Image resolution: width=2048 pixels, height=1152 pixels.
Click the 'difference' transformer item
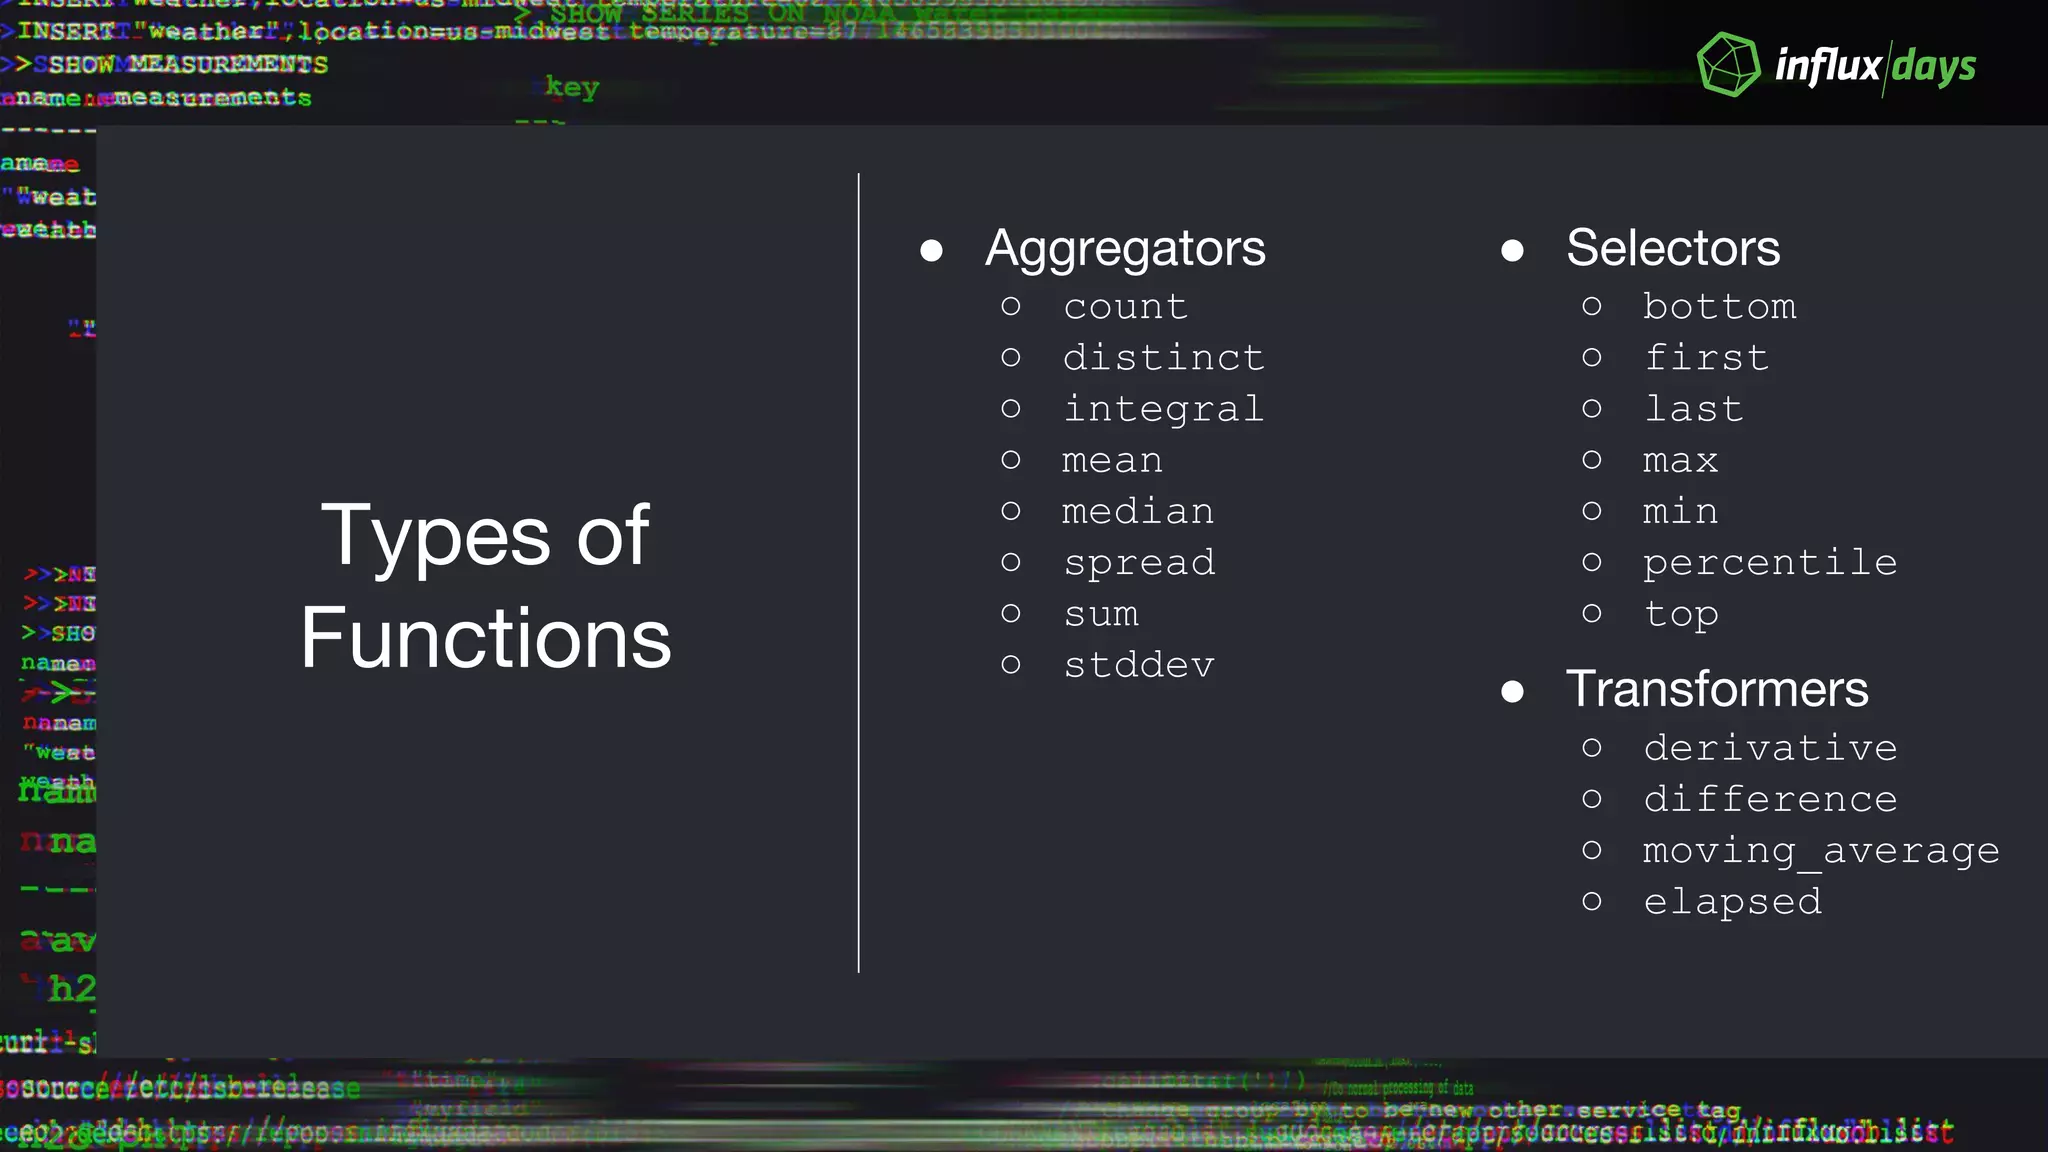[1771, 798]
